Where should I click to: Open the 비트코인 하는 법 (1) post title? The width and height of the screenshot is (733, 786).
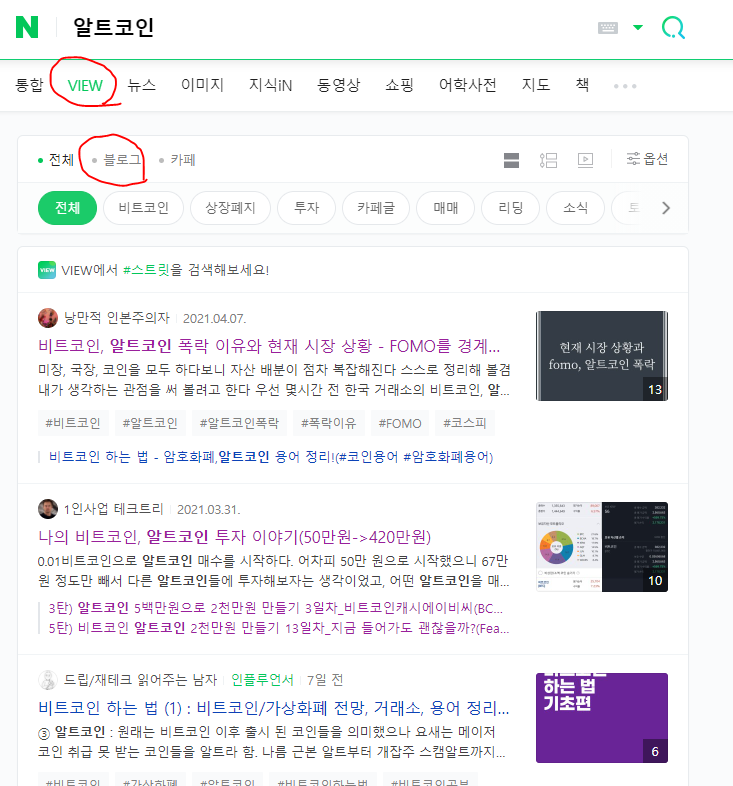pos(274,708)
